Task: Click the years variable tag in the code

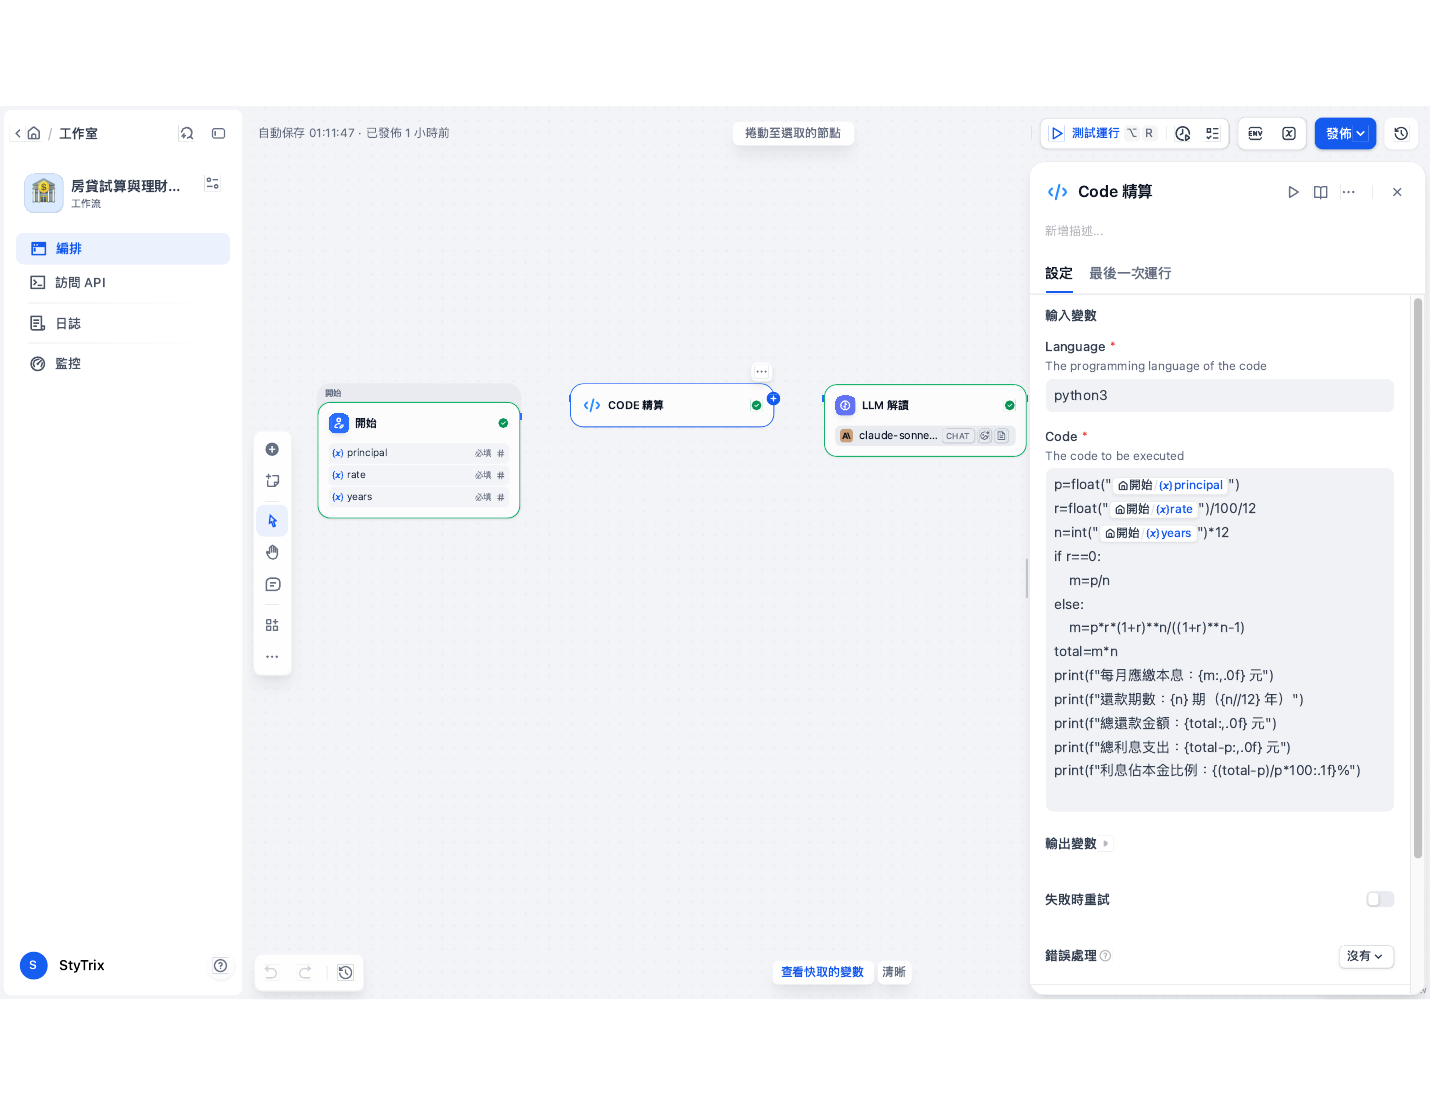Action: tap(1149, 533)
